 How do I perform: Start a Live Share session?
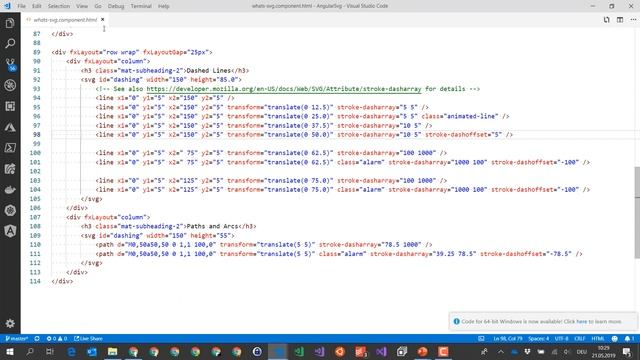click(x=88, y=339)
